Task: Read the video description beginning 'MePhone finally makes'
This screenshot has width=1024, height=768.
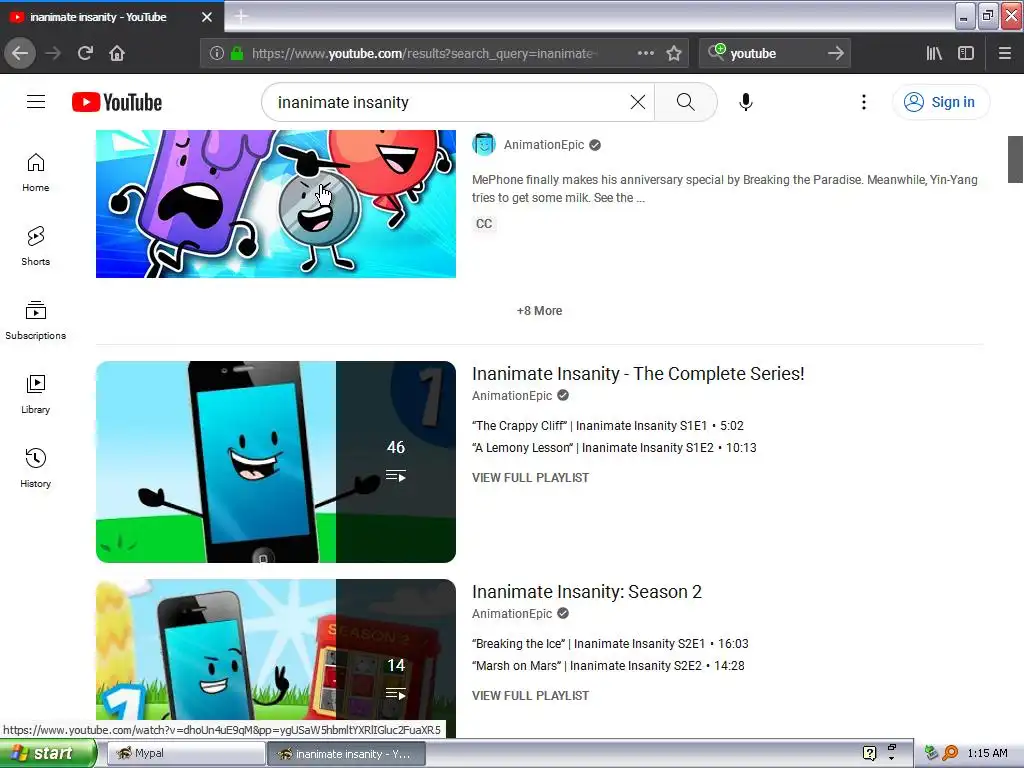Action: pyautogui.click(x=725, y=189)
